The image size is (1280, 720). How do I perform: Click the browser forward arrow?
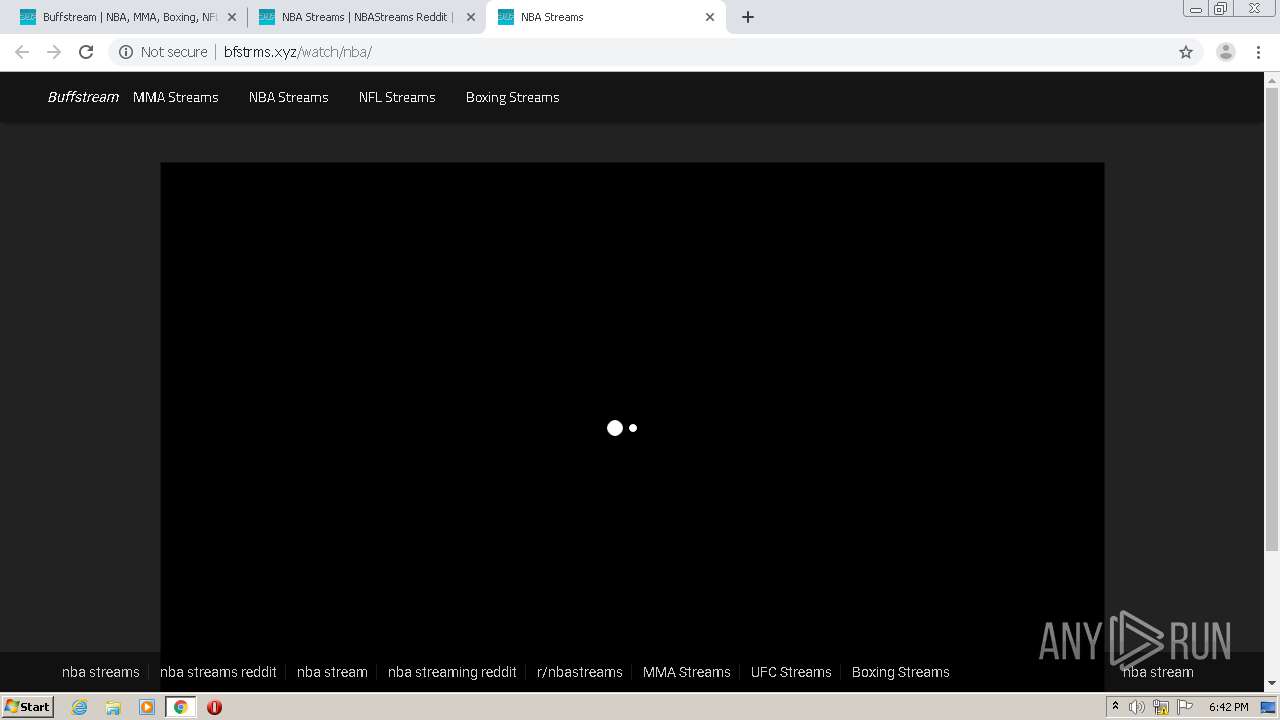point(54,52)
